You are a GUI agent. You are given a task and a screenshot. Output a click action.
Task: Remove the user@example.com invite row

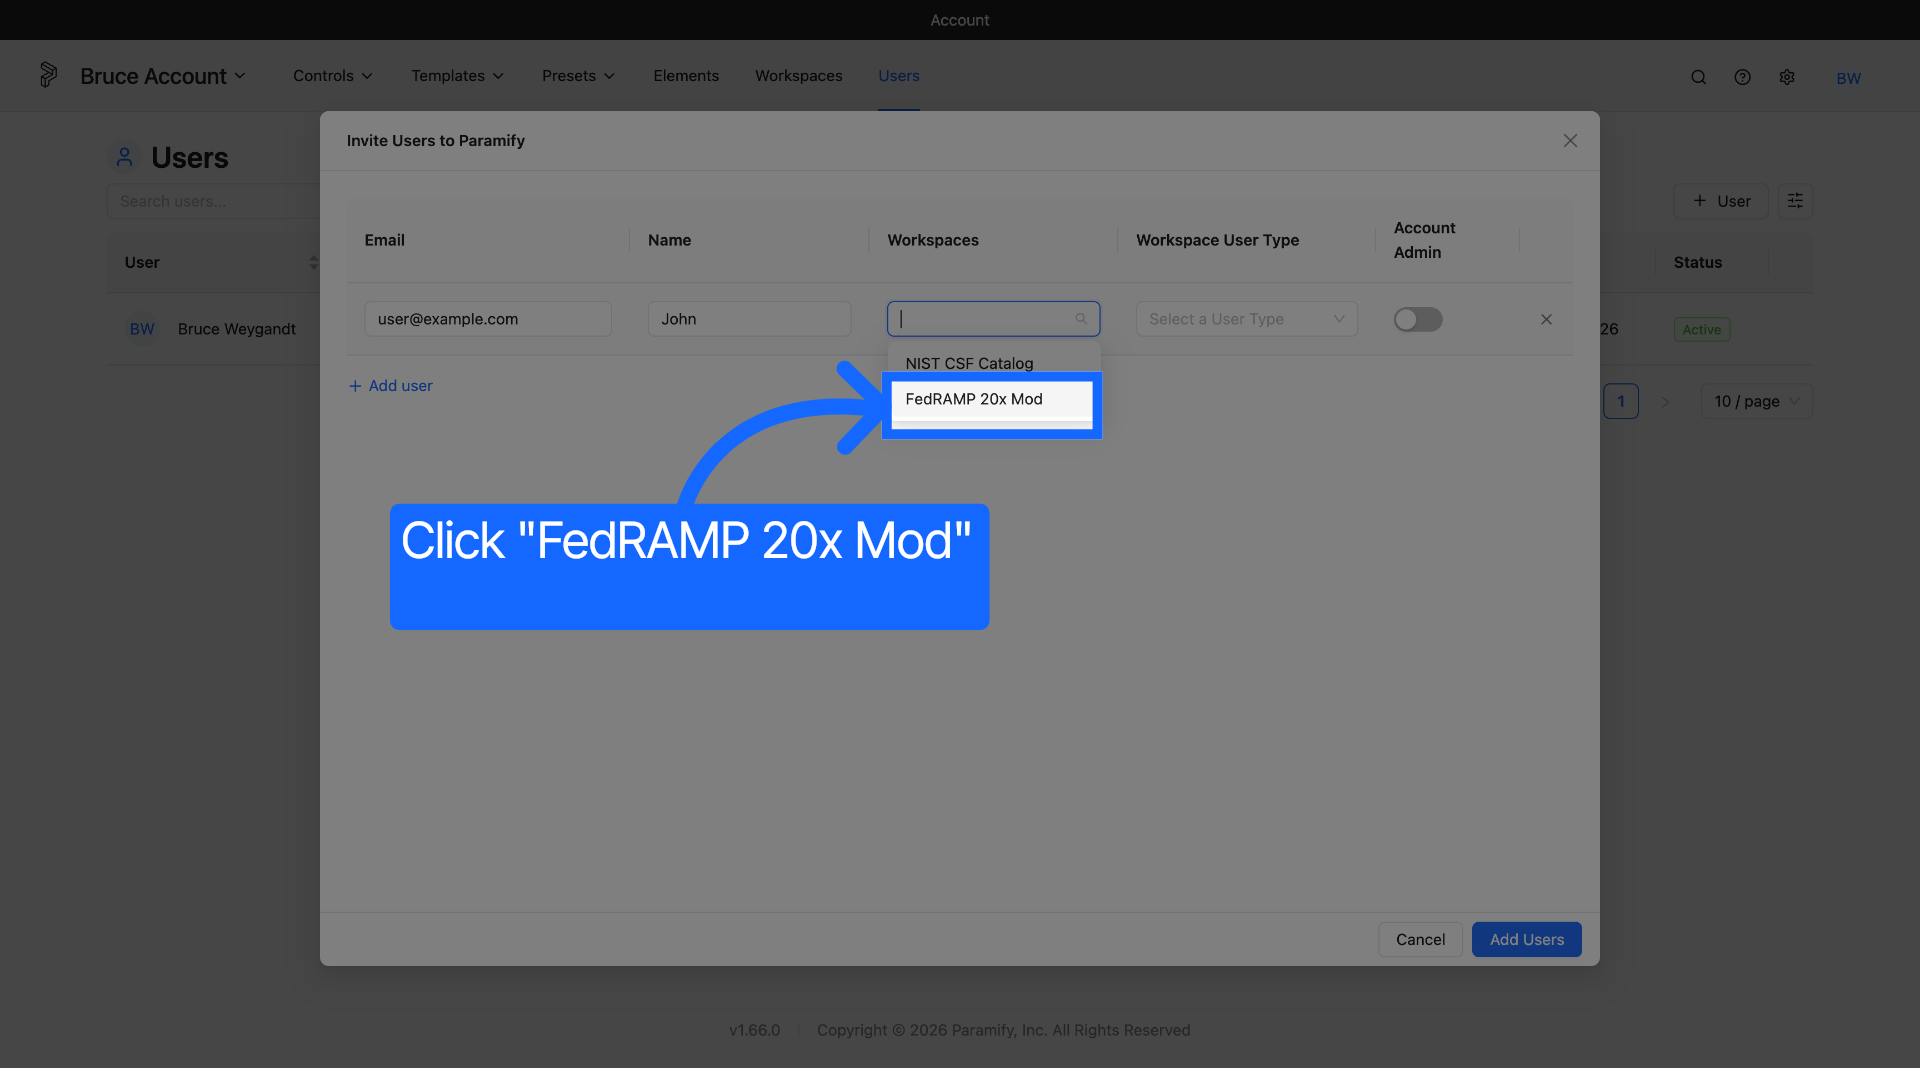coord(1546,319)
